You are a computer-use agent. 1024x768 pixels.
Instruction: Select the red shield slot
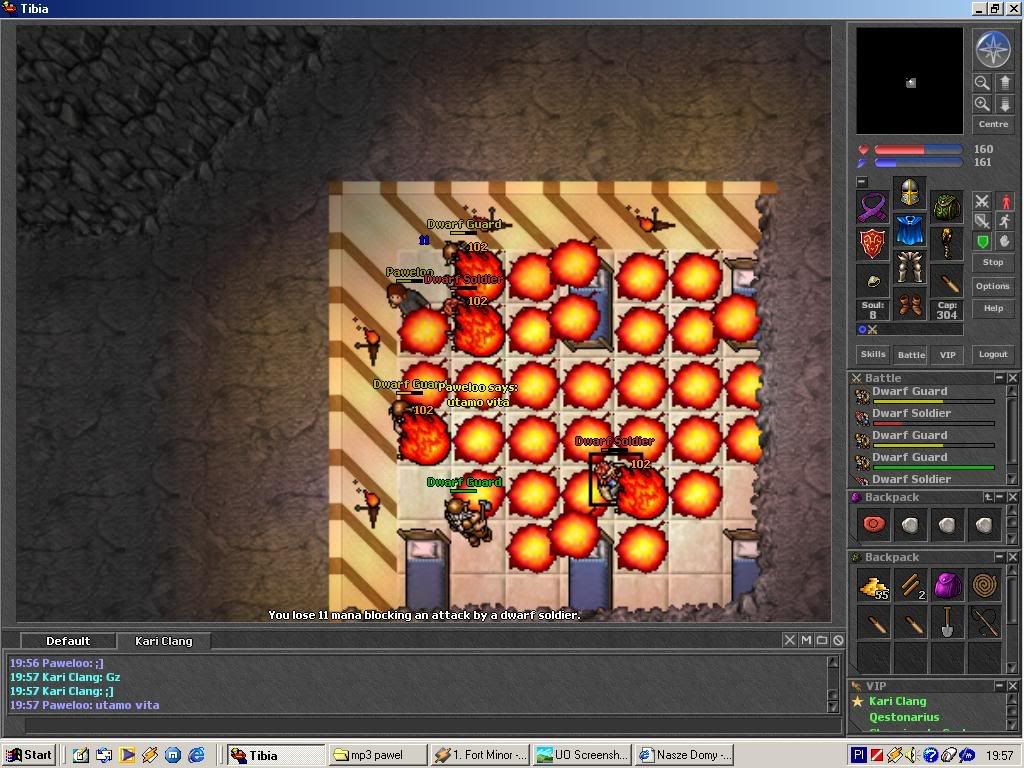click(x=872, y=244)
